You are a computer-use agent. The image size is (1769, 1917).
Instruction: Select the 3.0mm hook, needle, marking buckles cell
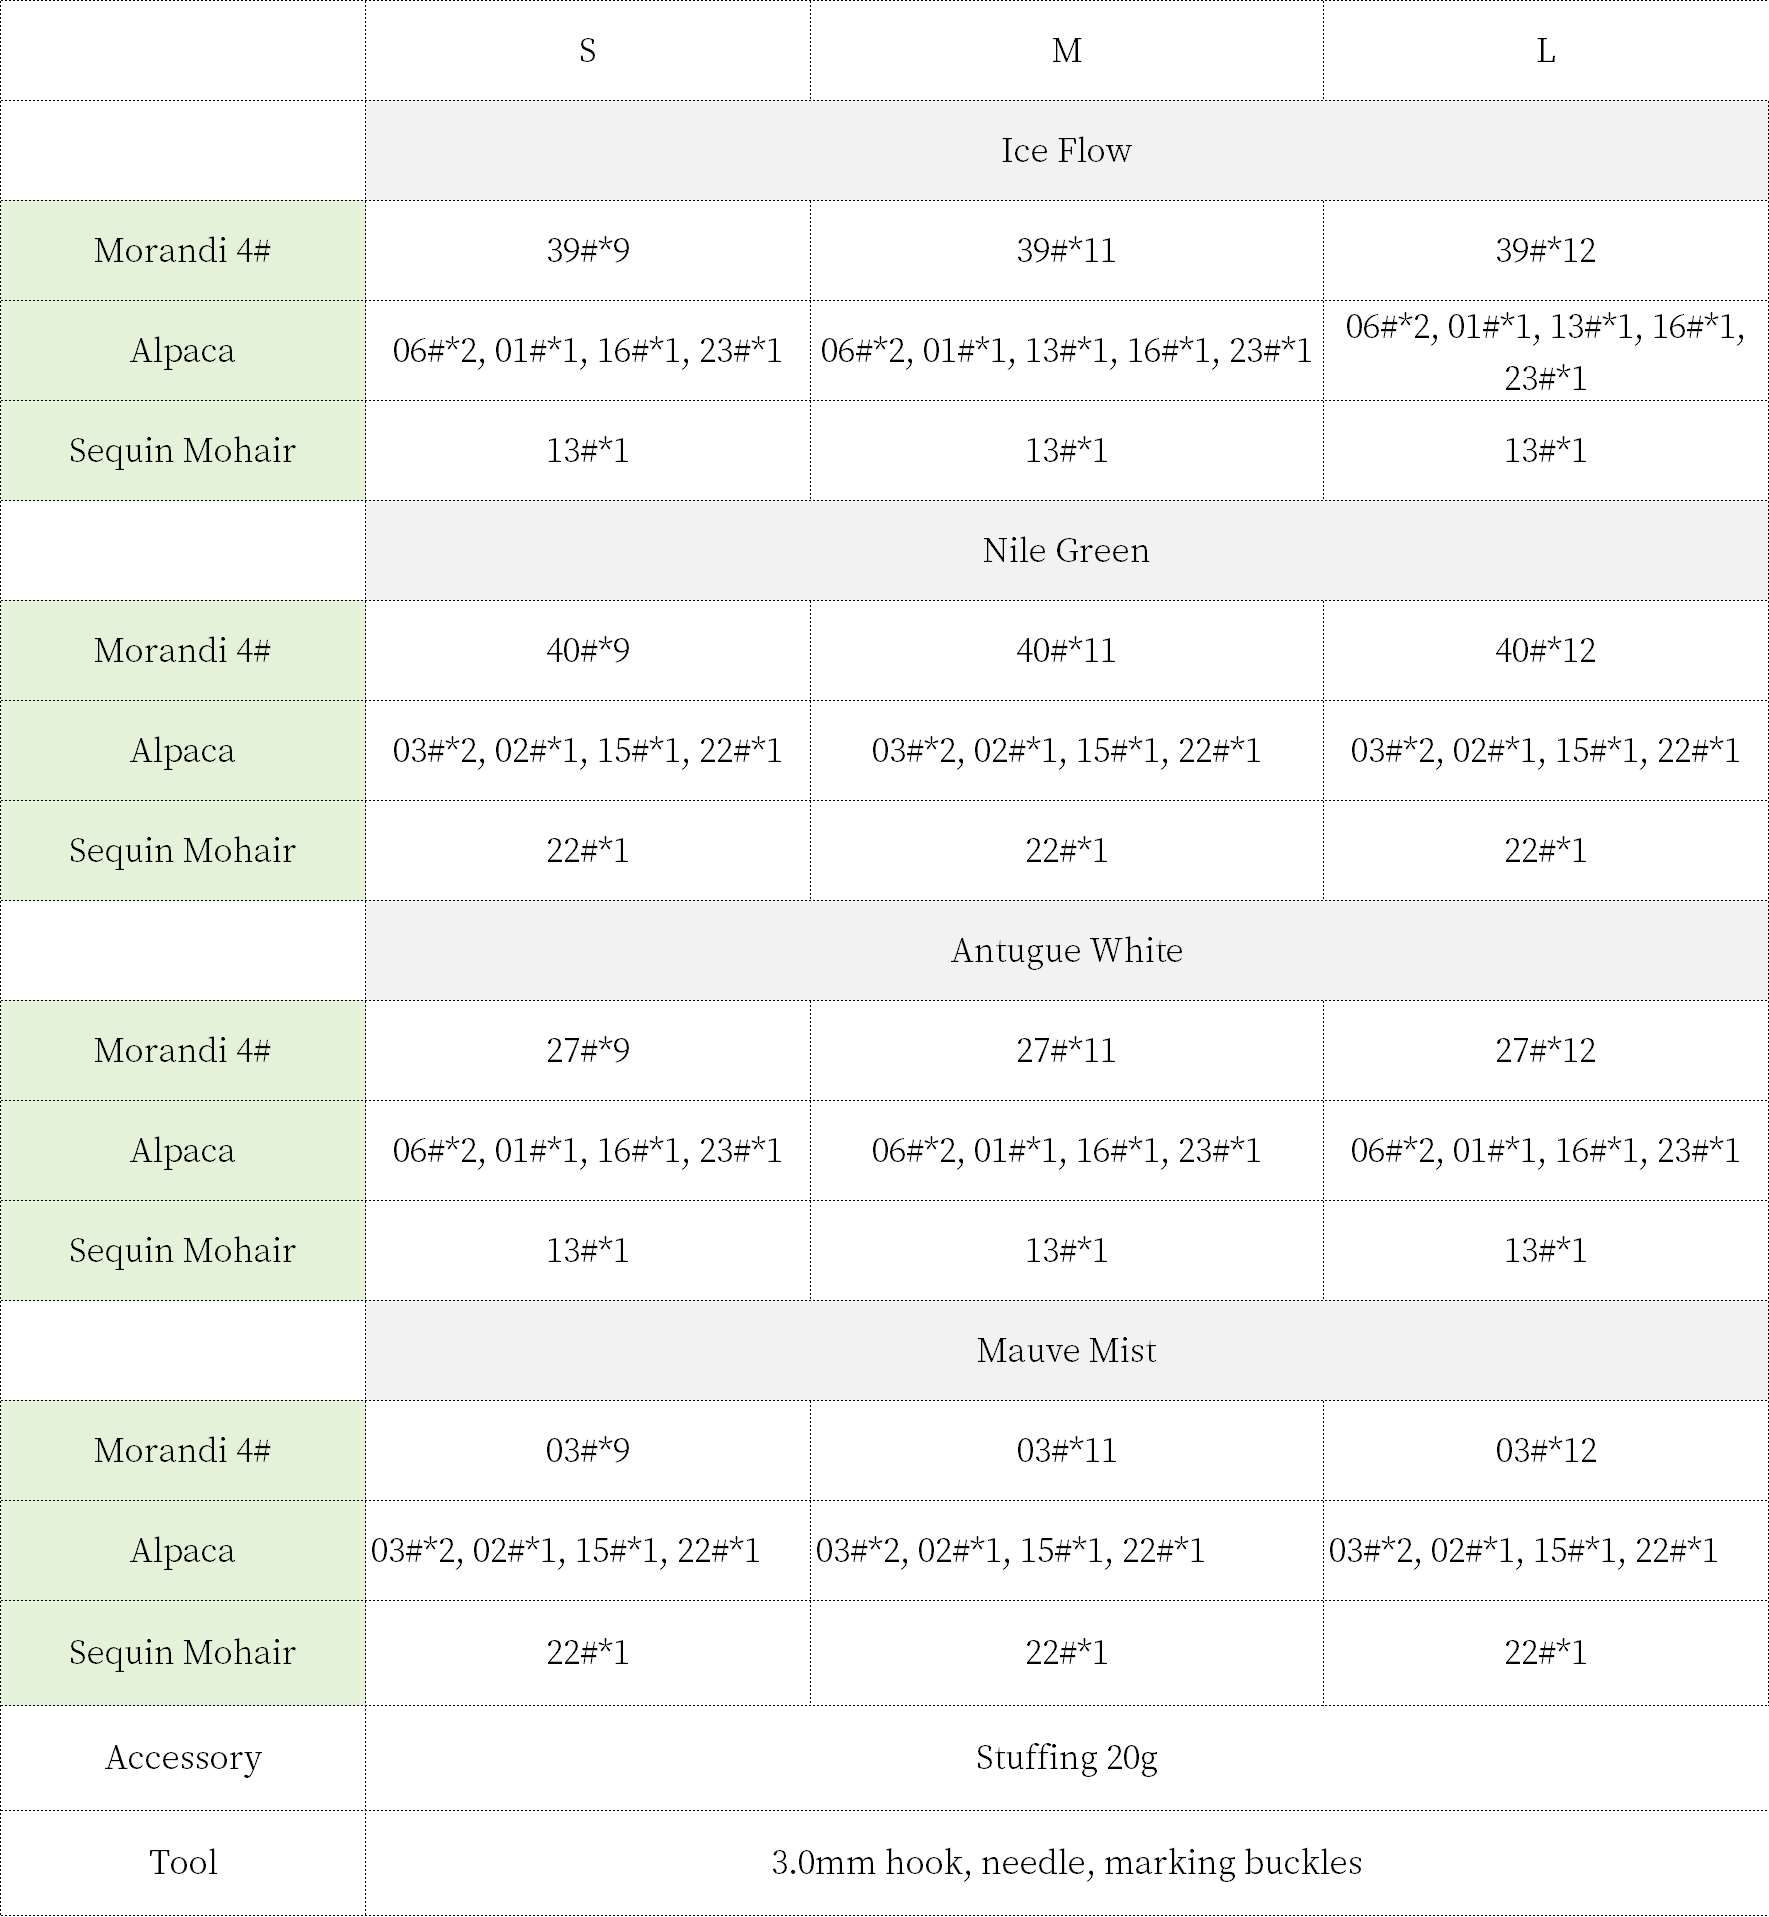click(1066, 1862)
